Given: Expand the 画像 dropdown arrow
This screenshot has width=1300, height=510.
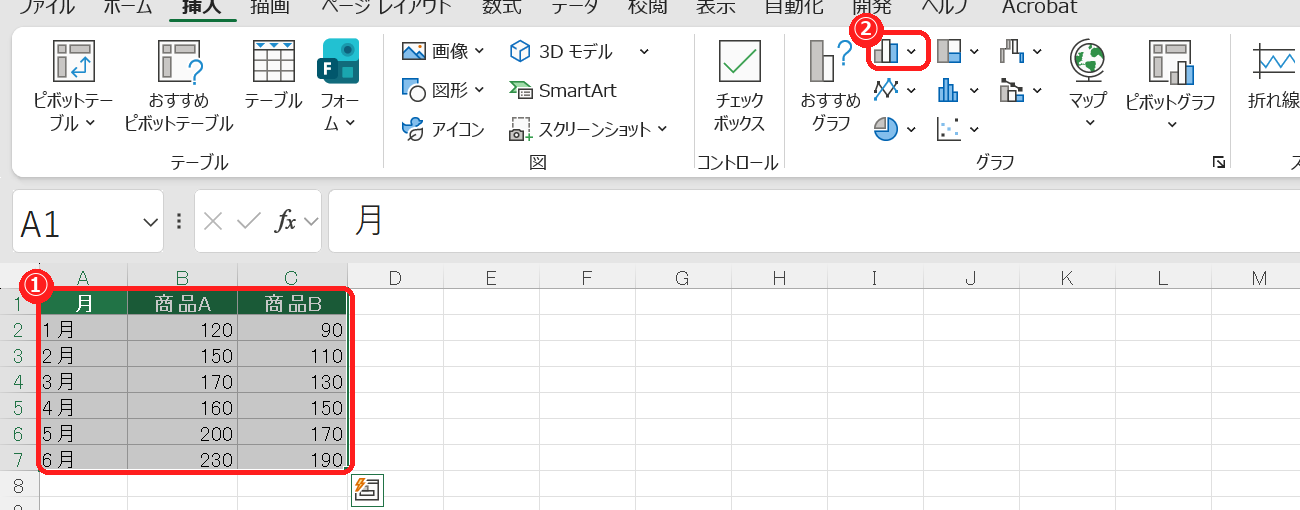Looking at the screenshot, I should (x=479, y=51).
